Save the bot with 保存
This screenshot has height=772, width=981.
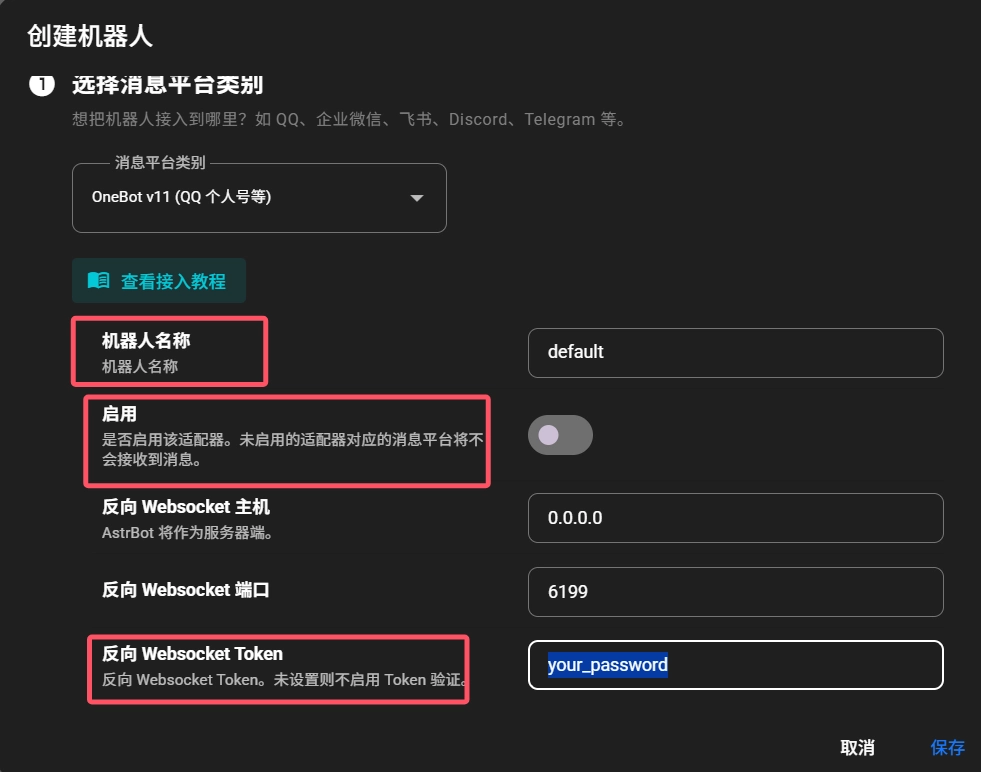[x=947, y=747]
